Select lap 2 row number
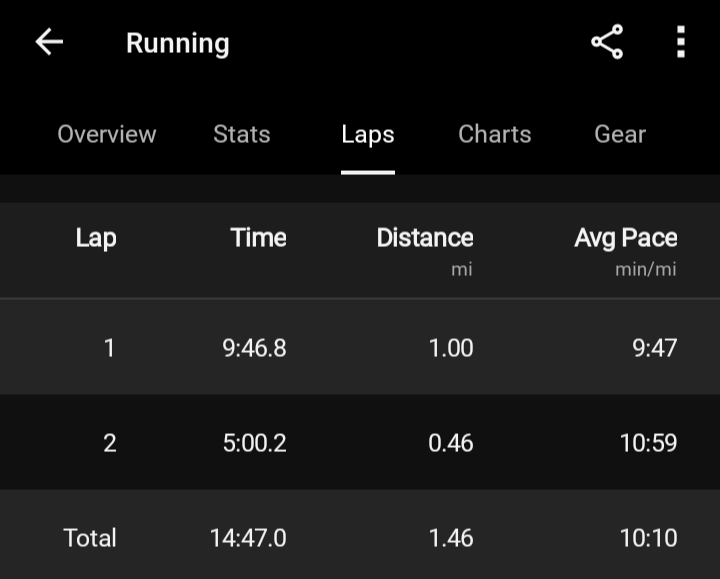Image resolution: width=720 pixels, height=579 pixels. tap(109, 443)
